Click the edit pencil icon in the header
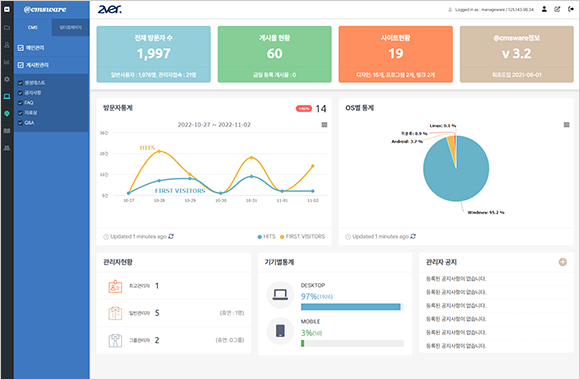This screenshot has width=580, height=380. tap(557, 9)
